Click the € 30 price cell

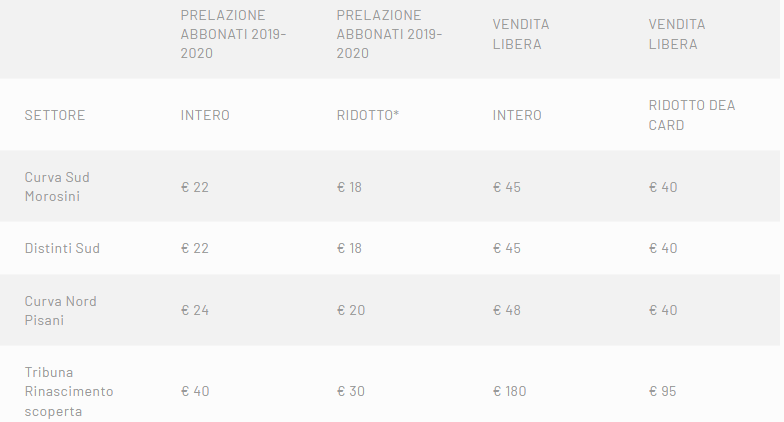(x=350, y=391)
